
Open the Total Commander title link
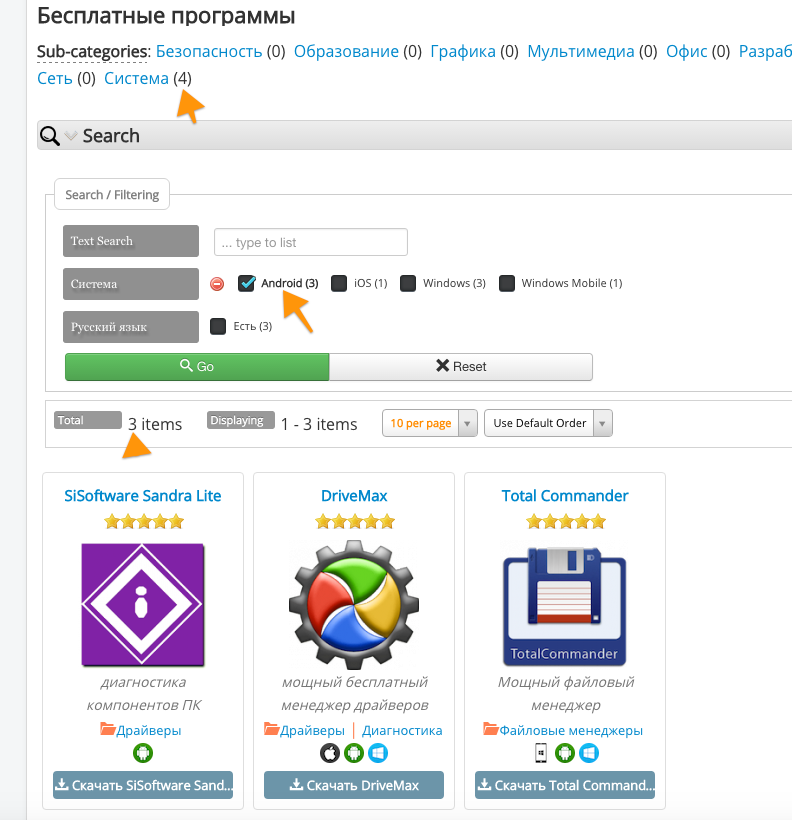[x=565, y=496]
